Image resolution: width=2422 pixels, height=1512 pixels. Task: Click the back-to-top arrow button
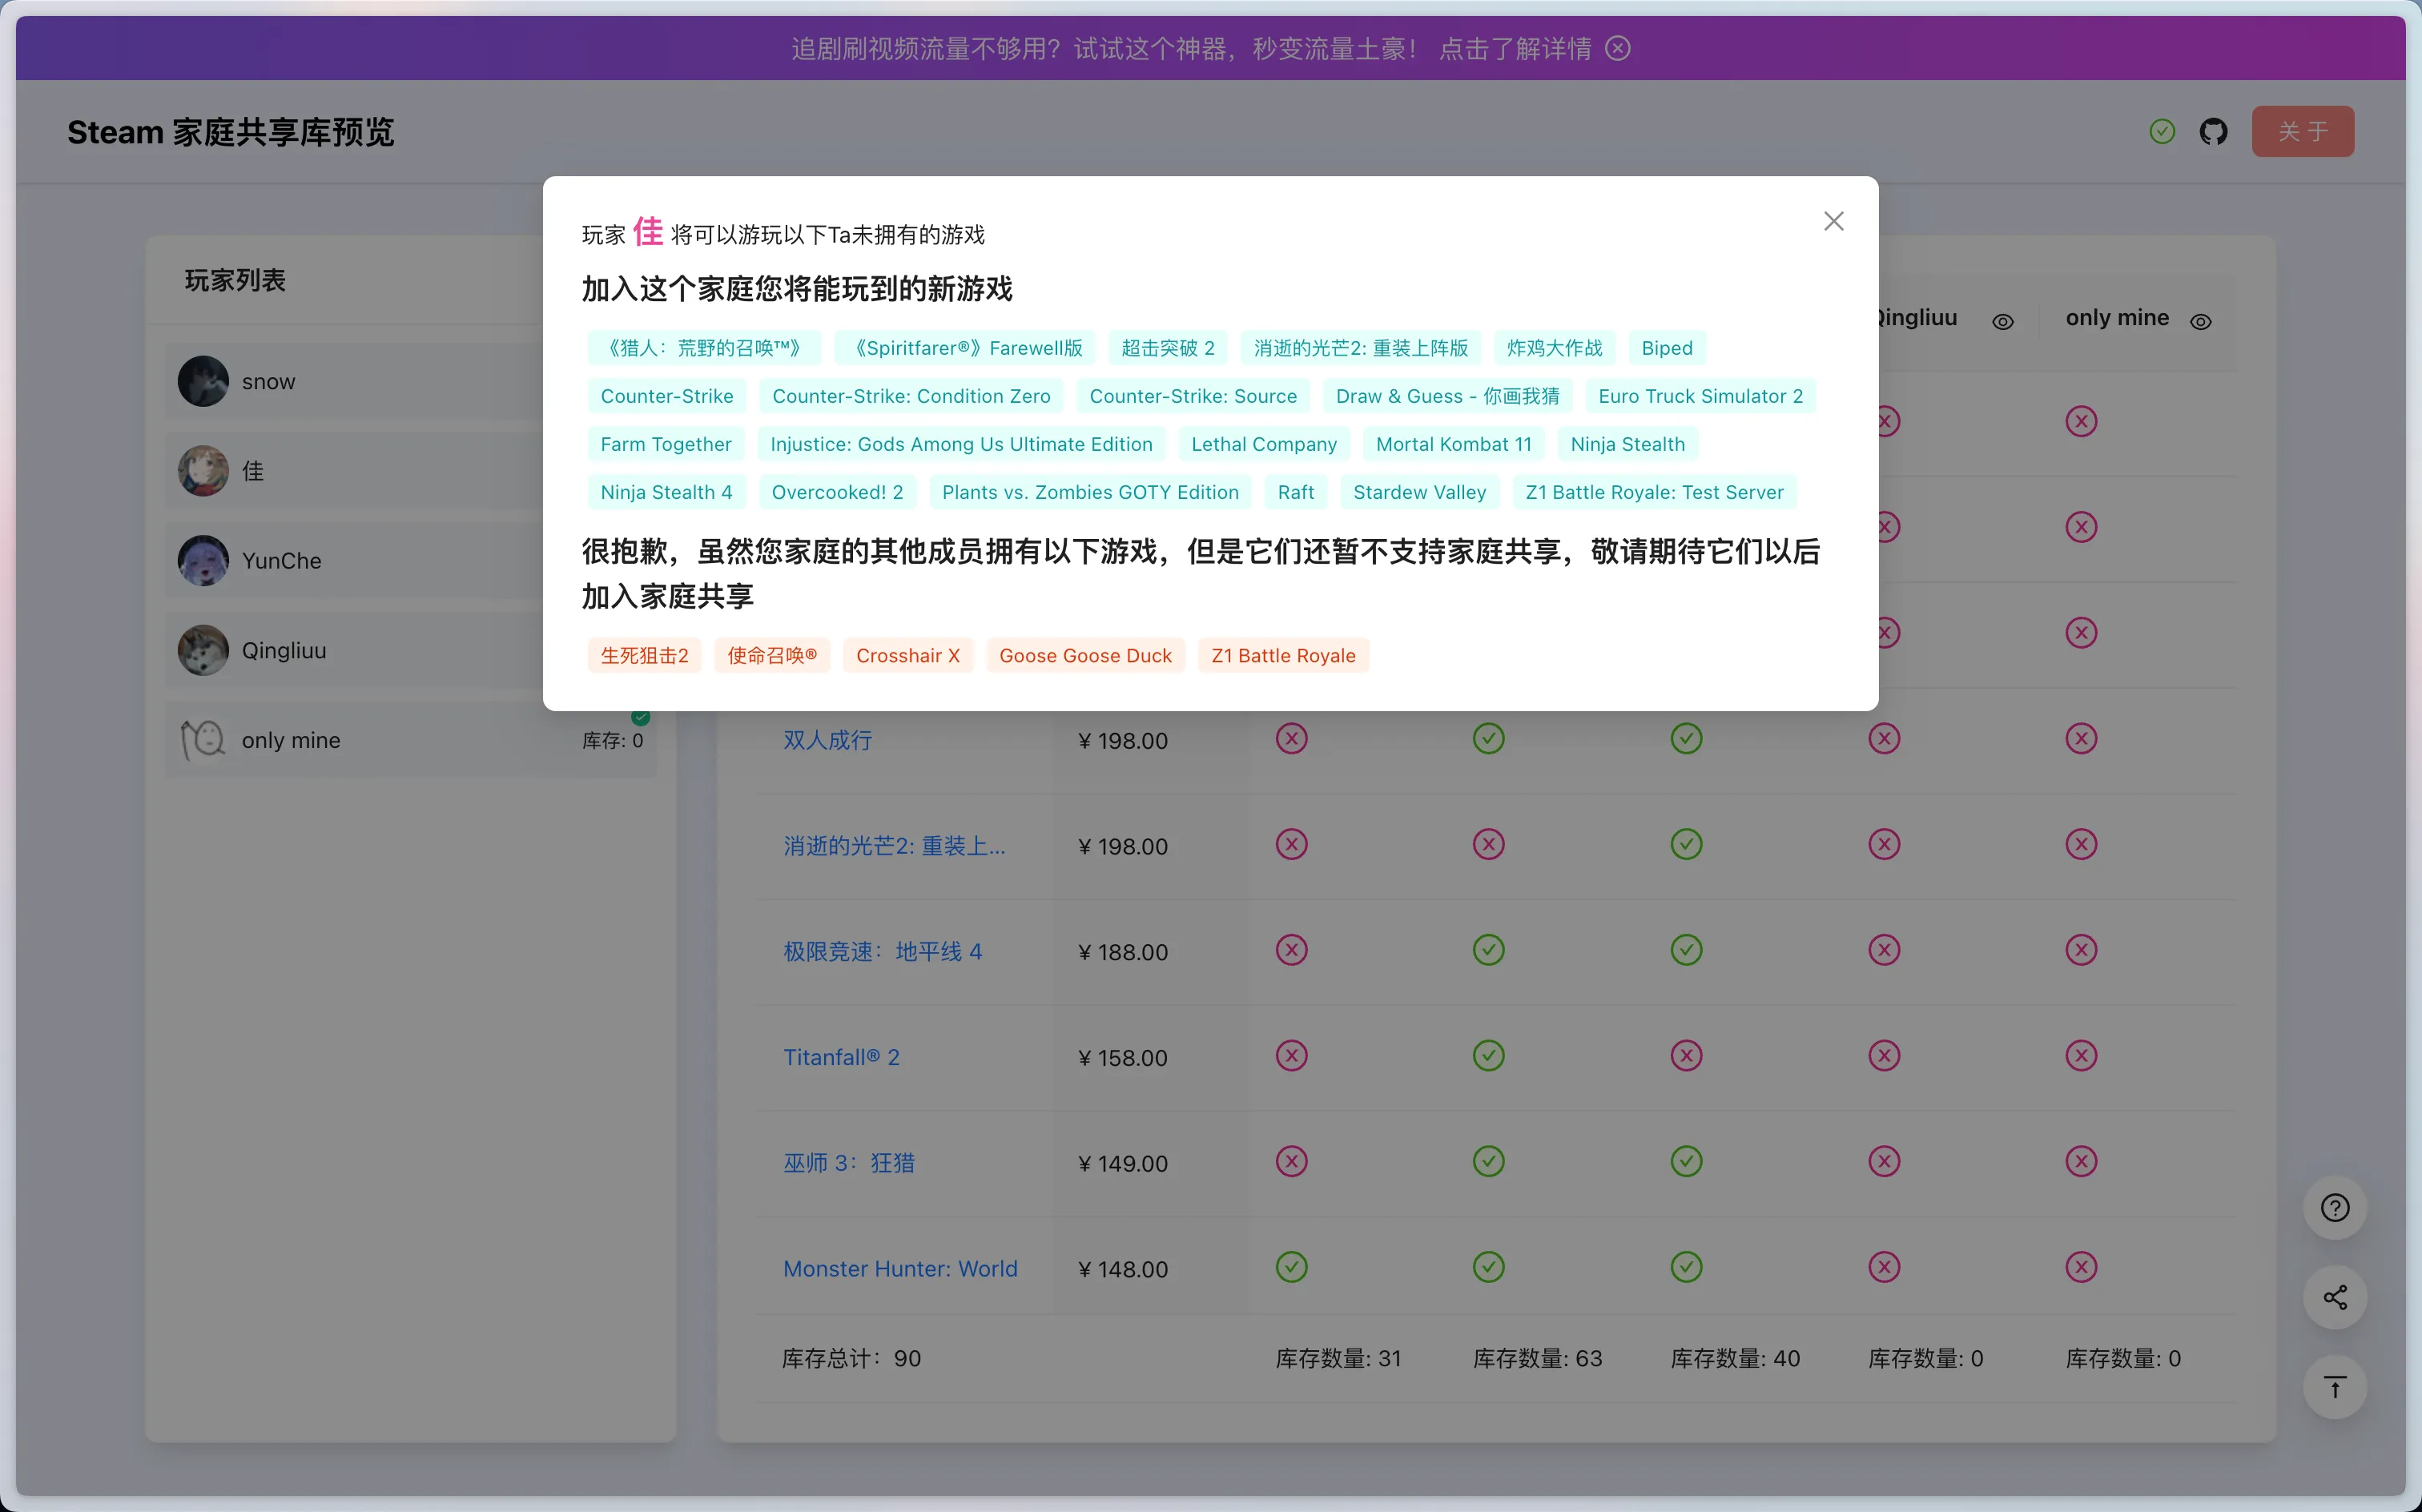tap(2334, 1387)
